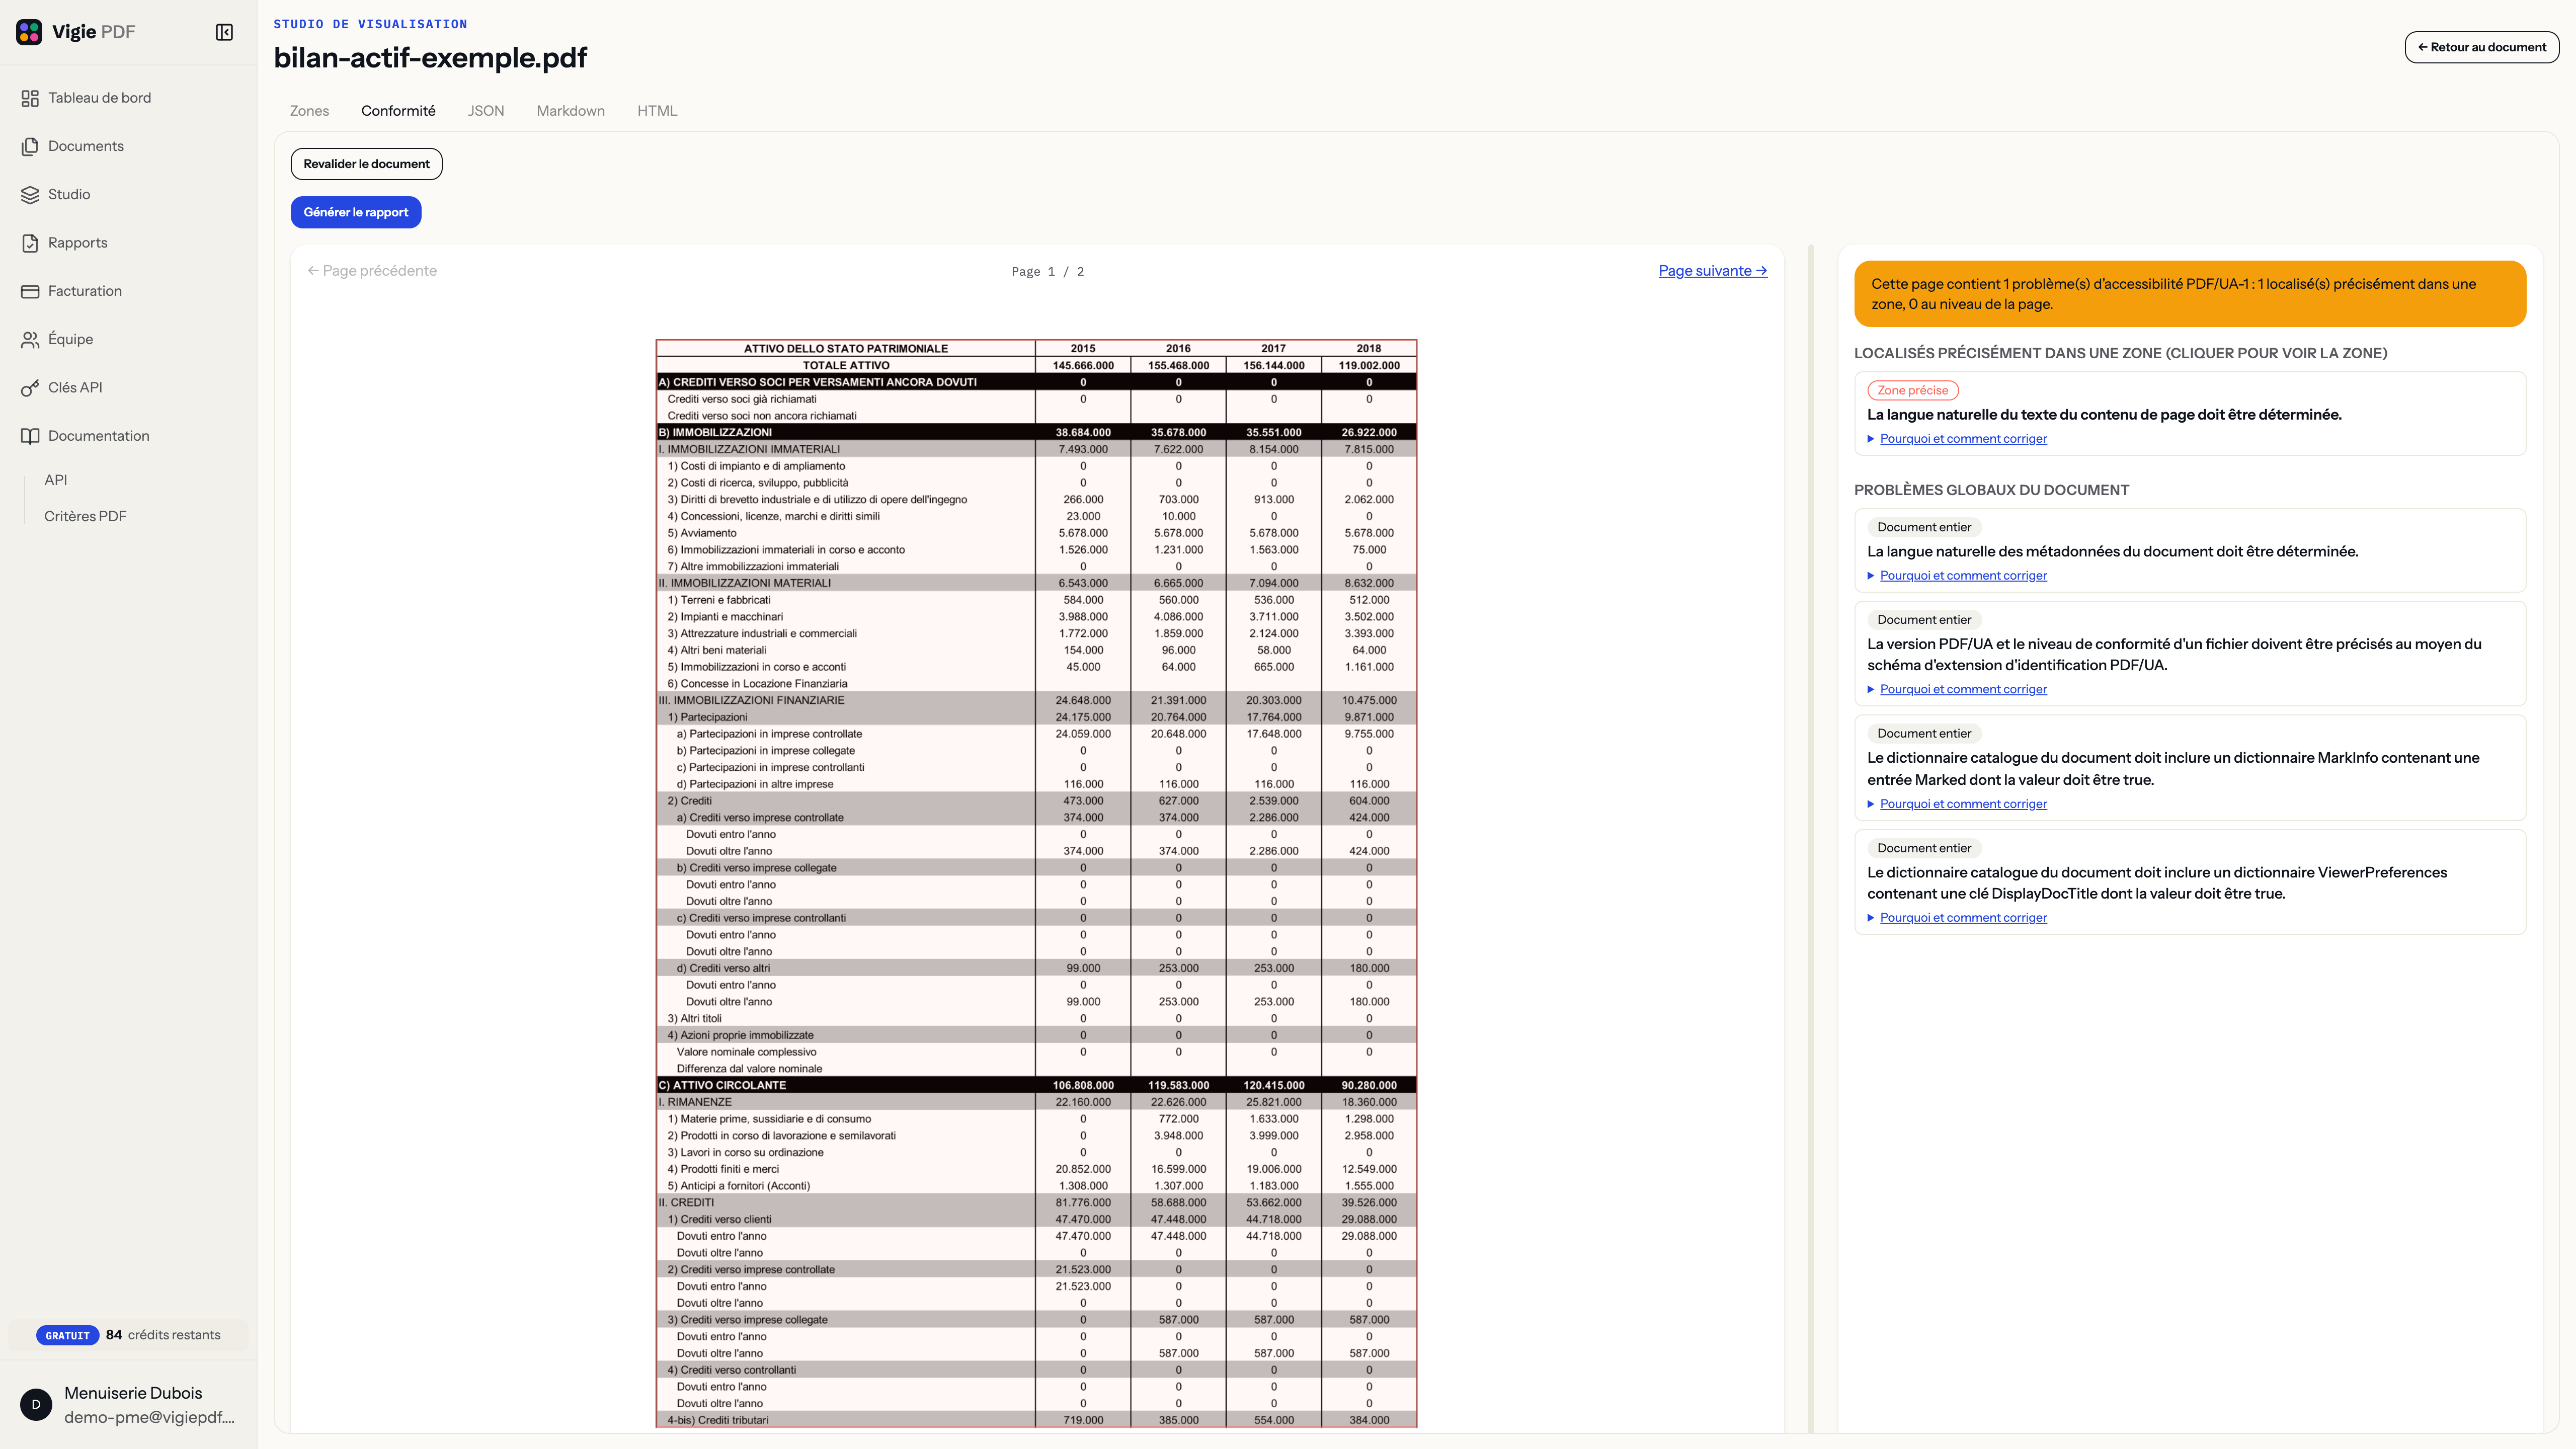Viewport: 2576px width, 1449px height.
Task: Click the Rapports file icon
Action: pos(30,243)
